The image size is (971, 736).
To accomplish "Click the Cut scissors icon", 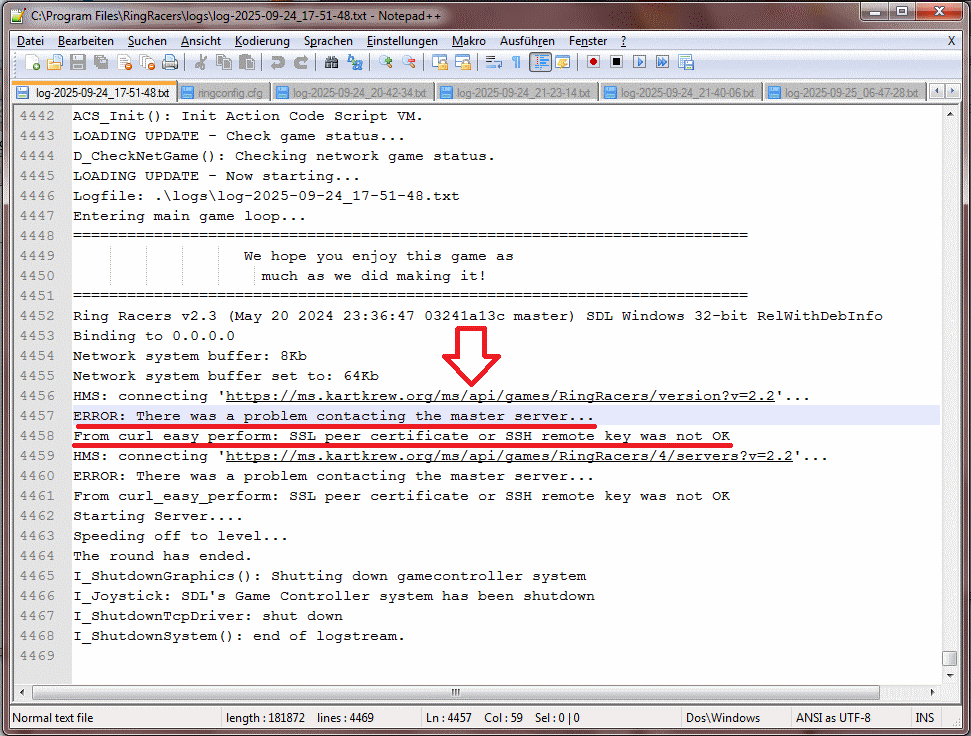I will pyautogui.click(x=200, y=62).
